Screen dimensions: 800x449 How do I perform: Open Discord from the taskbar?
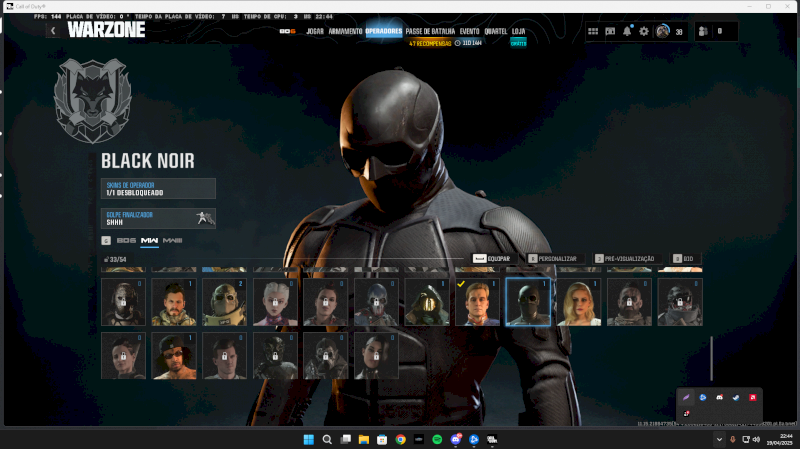click(457, 439)
